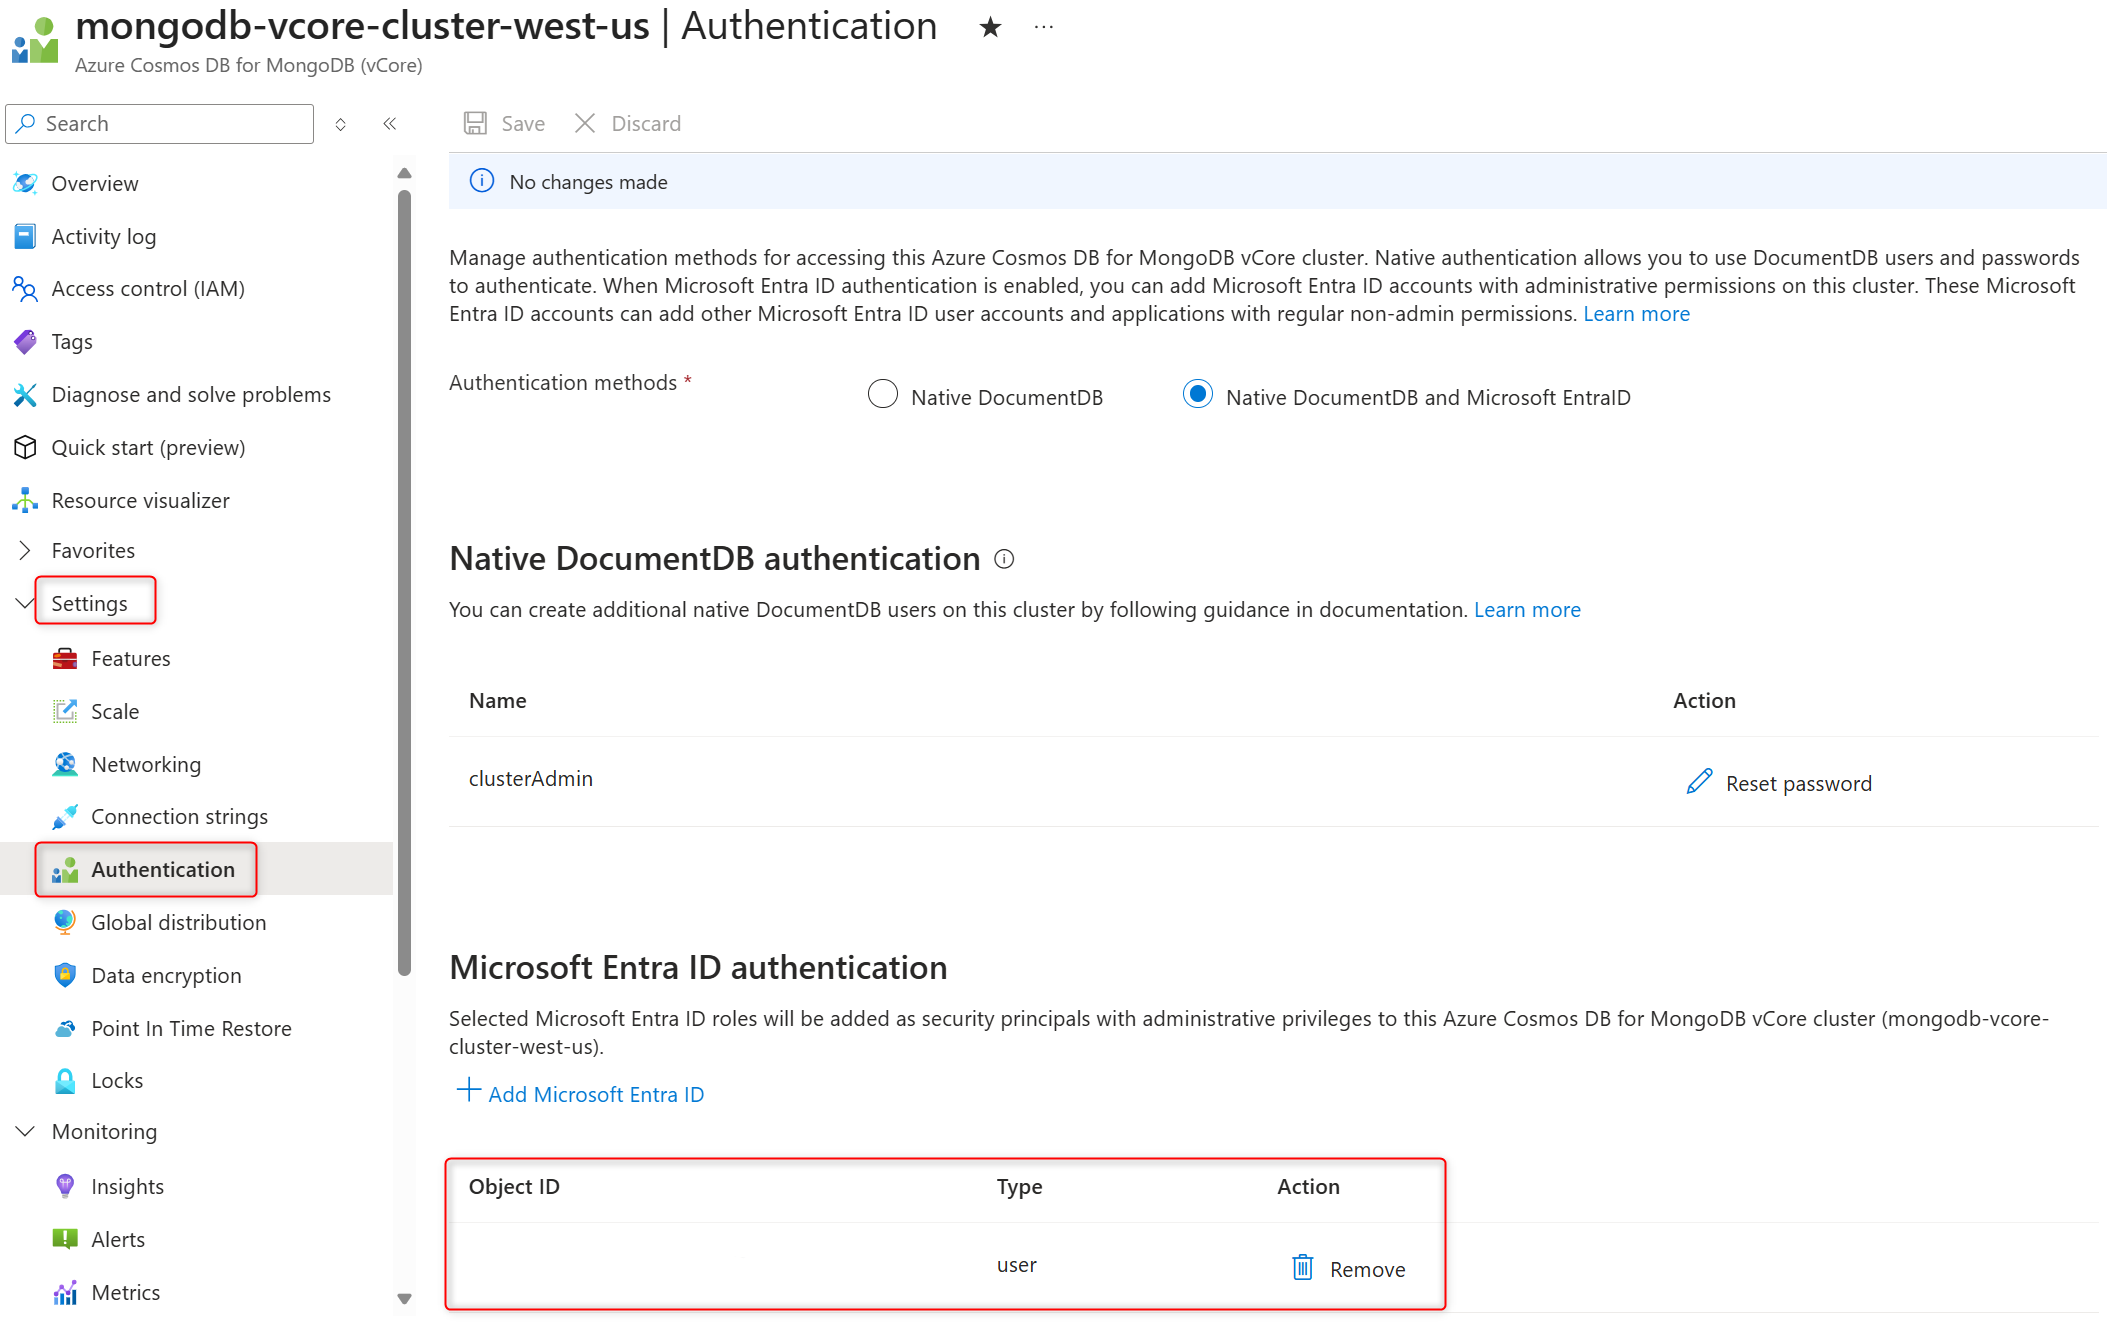Expand the Favorites section
Viewport: 2107px width, 1322px height.
tap(25, 550)
